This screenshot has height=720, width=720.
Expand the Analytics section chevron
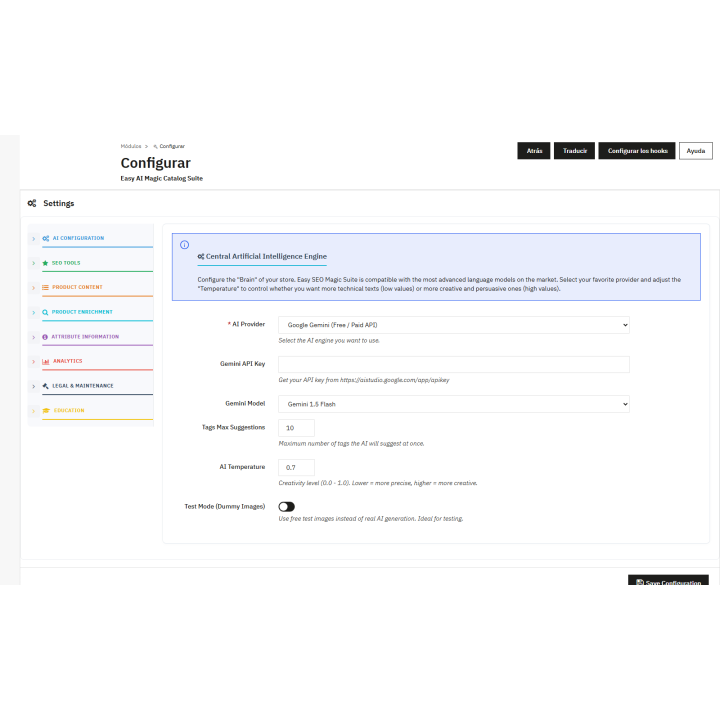[x=34, y=362]
